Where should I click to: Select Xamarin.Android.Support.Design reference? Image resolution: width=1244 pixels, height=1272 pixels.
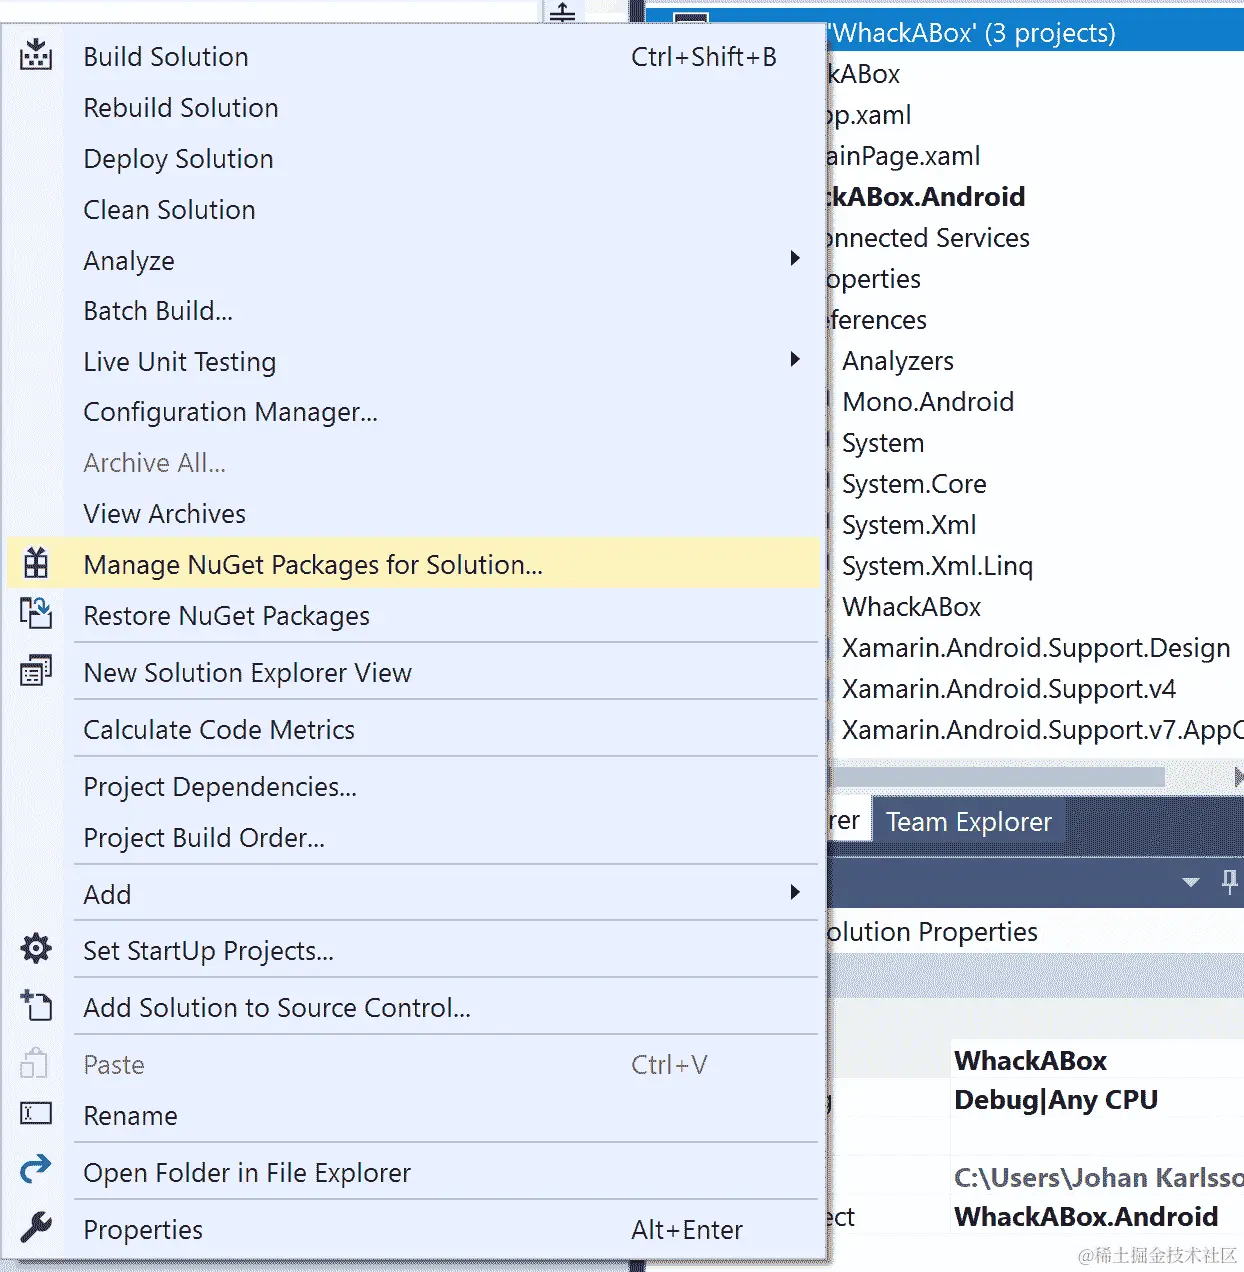(x=1036, y=648)
